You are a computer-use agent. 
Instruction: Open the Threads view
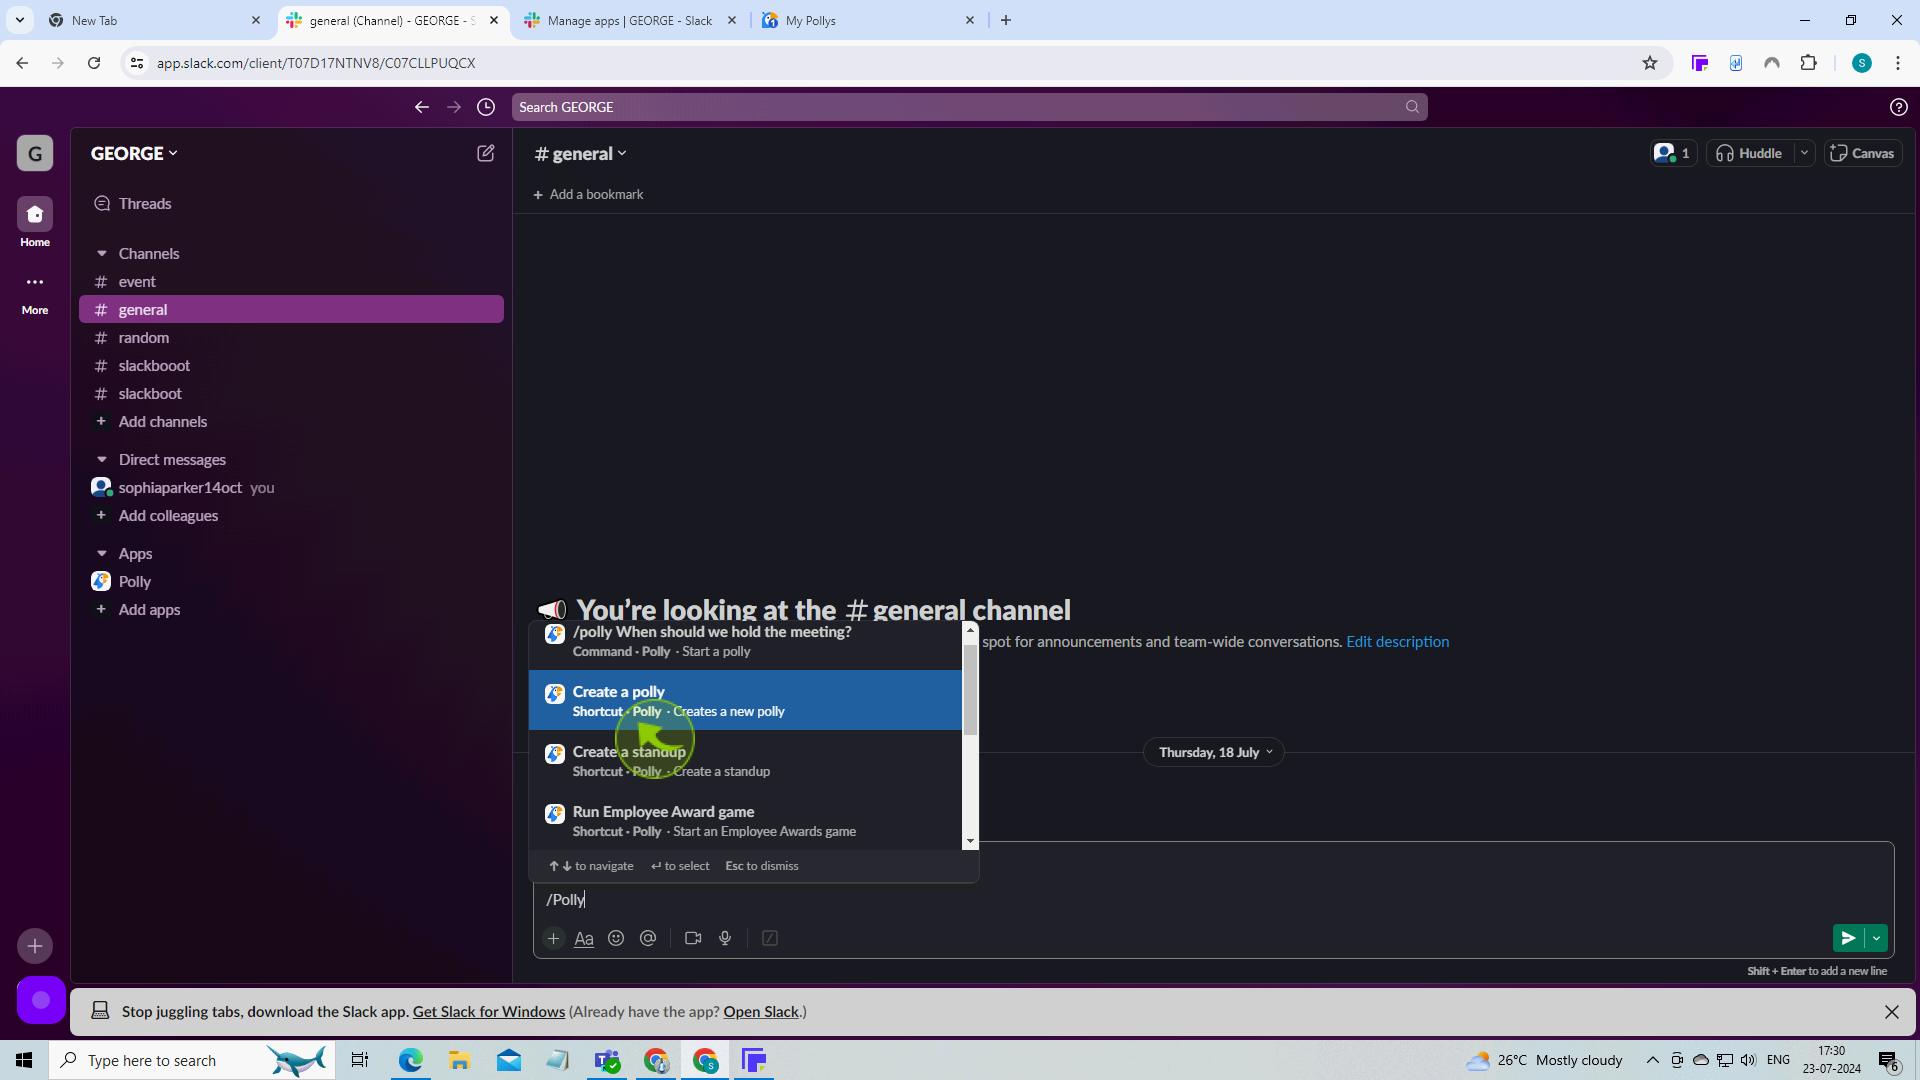click(x=291, y=204)
